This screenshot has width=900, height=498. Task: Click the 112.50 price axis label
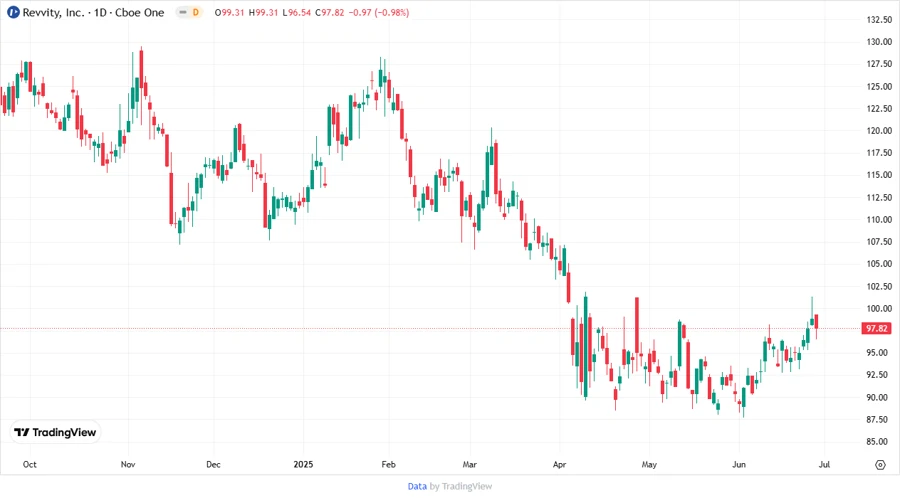pos(879,197)
